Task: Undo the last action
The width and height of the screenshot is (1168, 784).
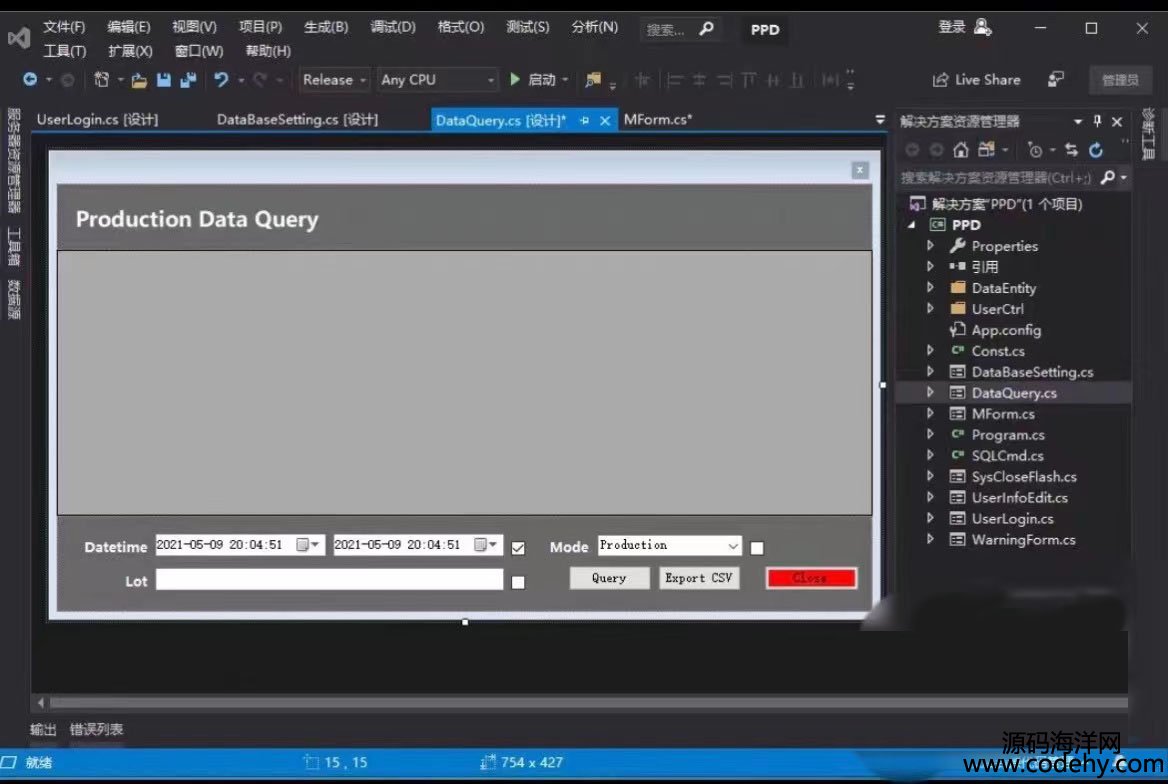Action: click(221, 80)
